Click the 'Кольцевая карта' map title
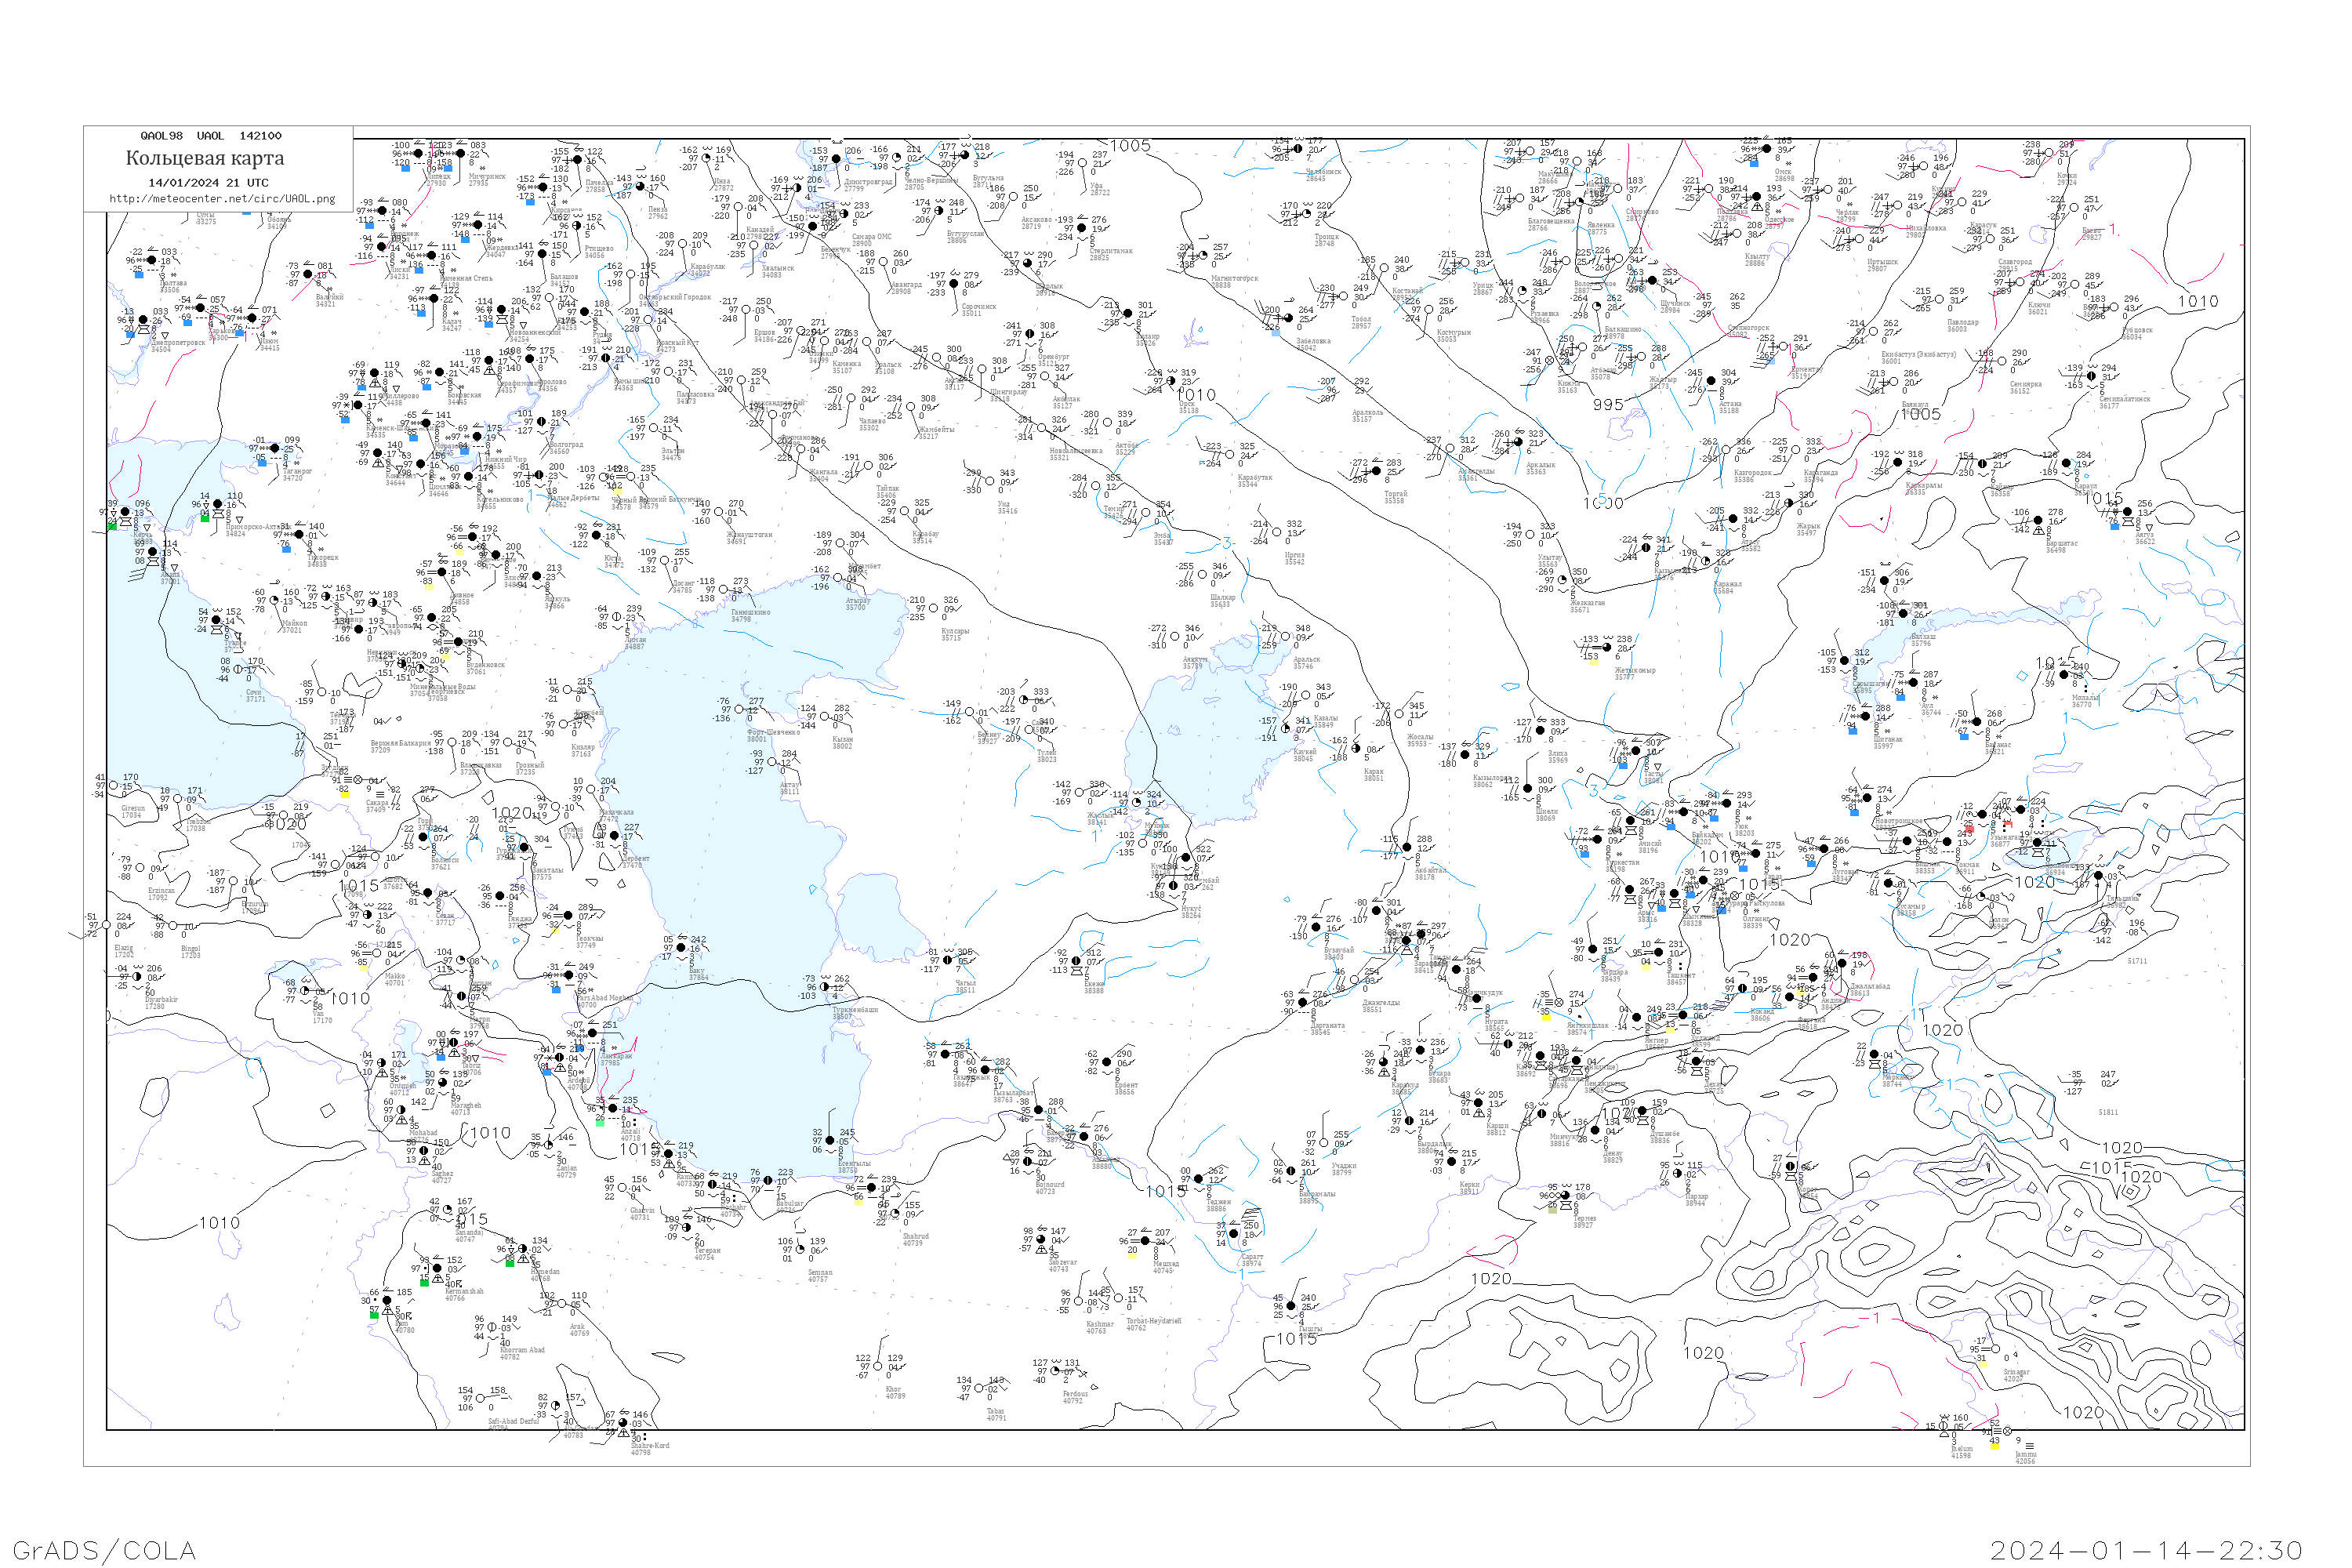The width and height of the screenshot is (2352, 1568). (x=205, y=158)
